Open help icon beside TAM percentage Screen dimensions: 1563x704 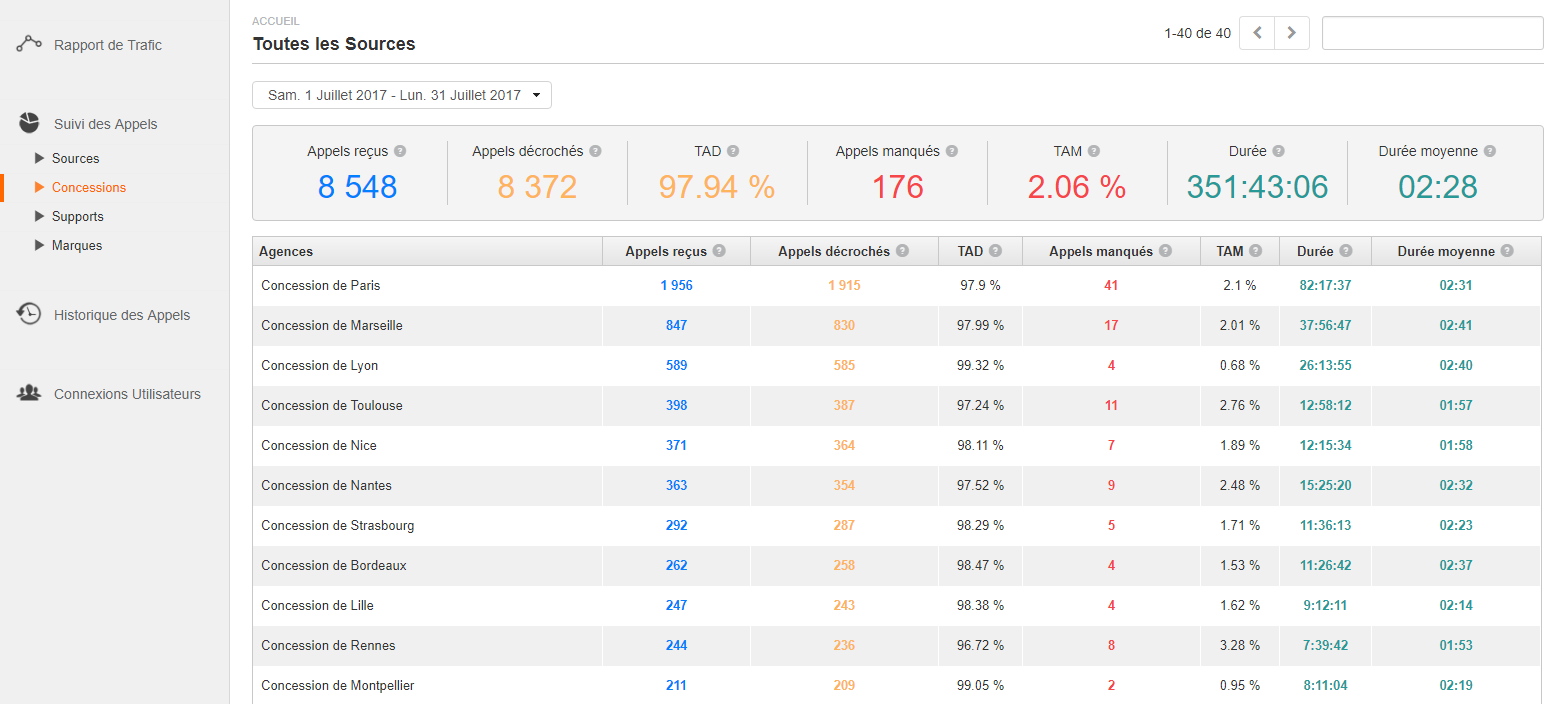pyautogui.click(x=1096, y=151)
